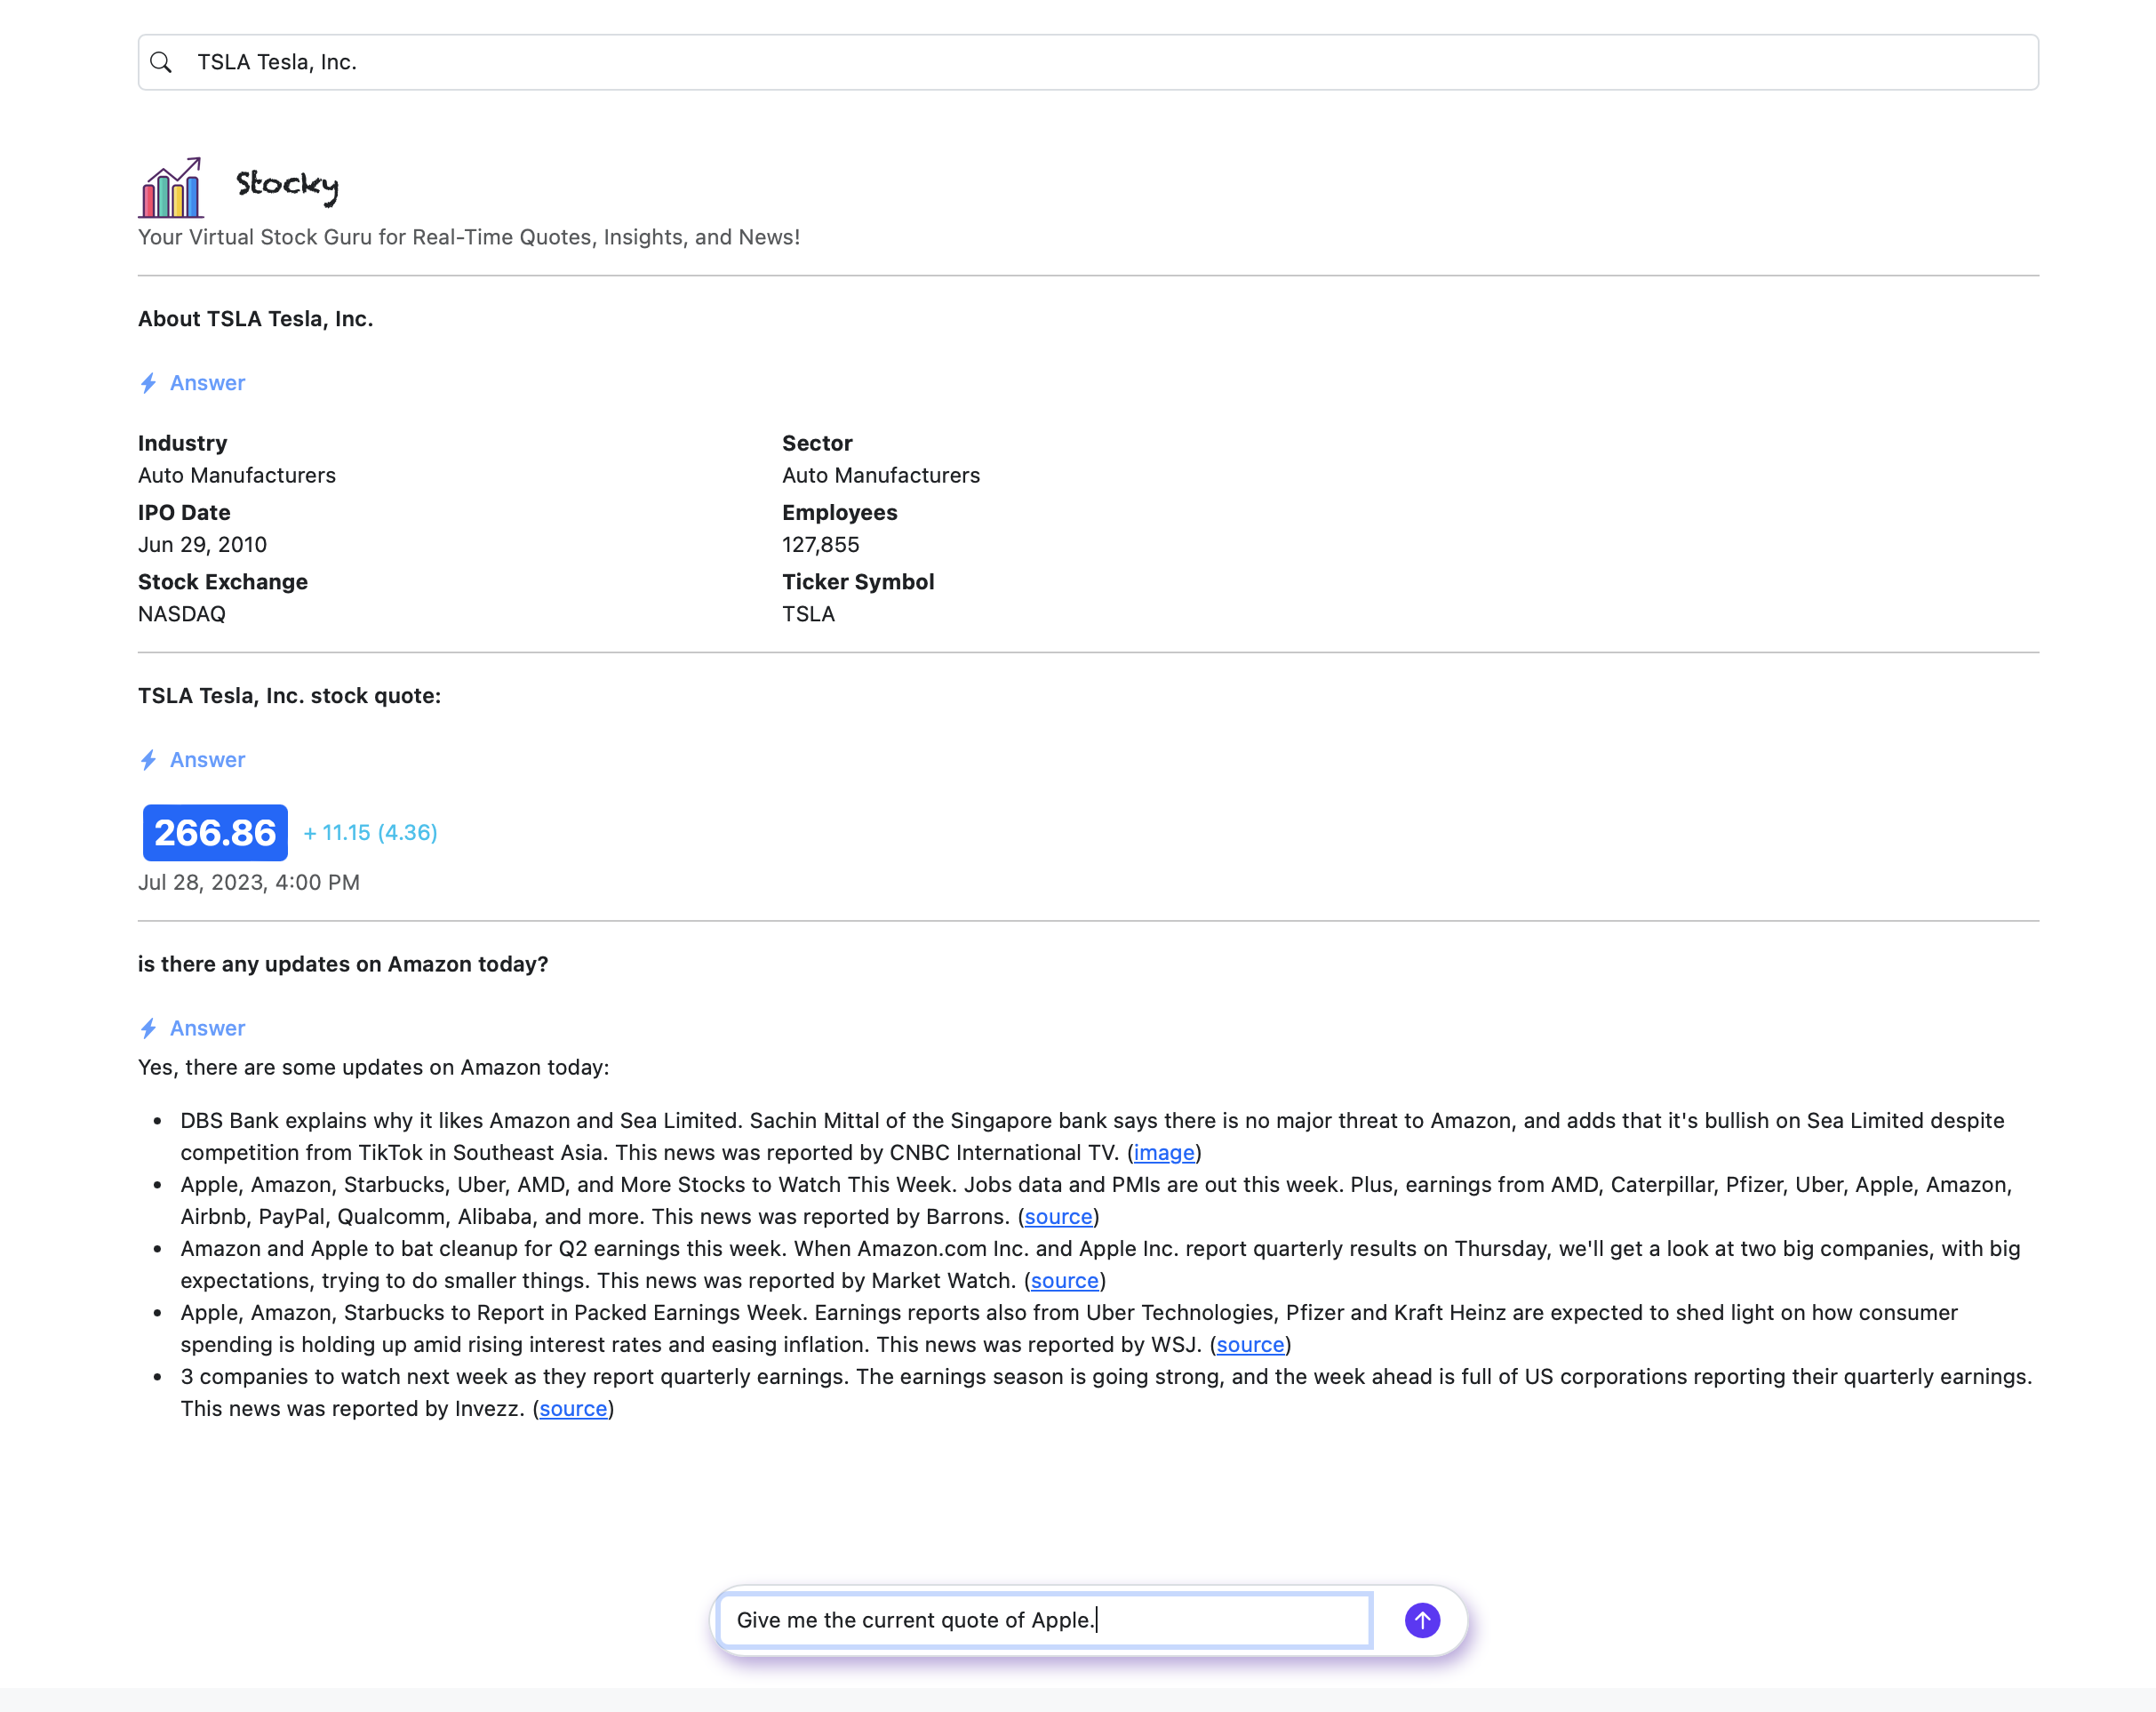Click the Answer label above the price
The height and width of the screenshot is (1712, 2156).
click(207, 760)
